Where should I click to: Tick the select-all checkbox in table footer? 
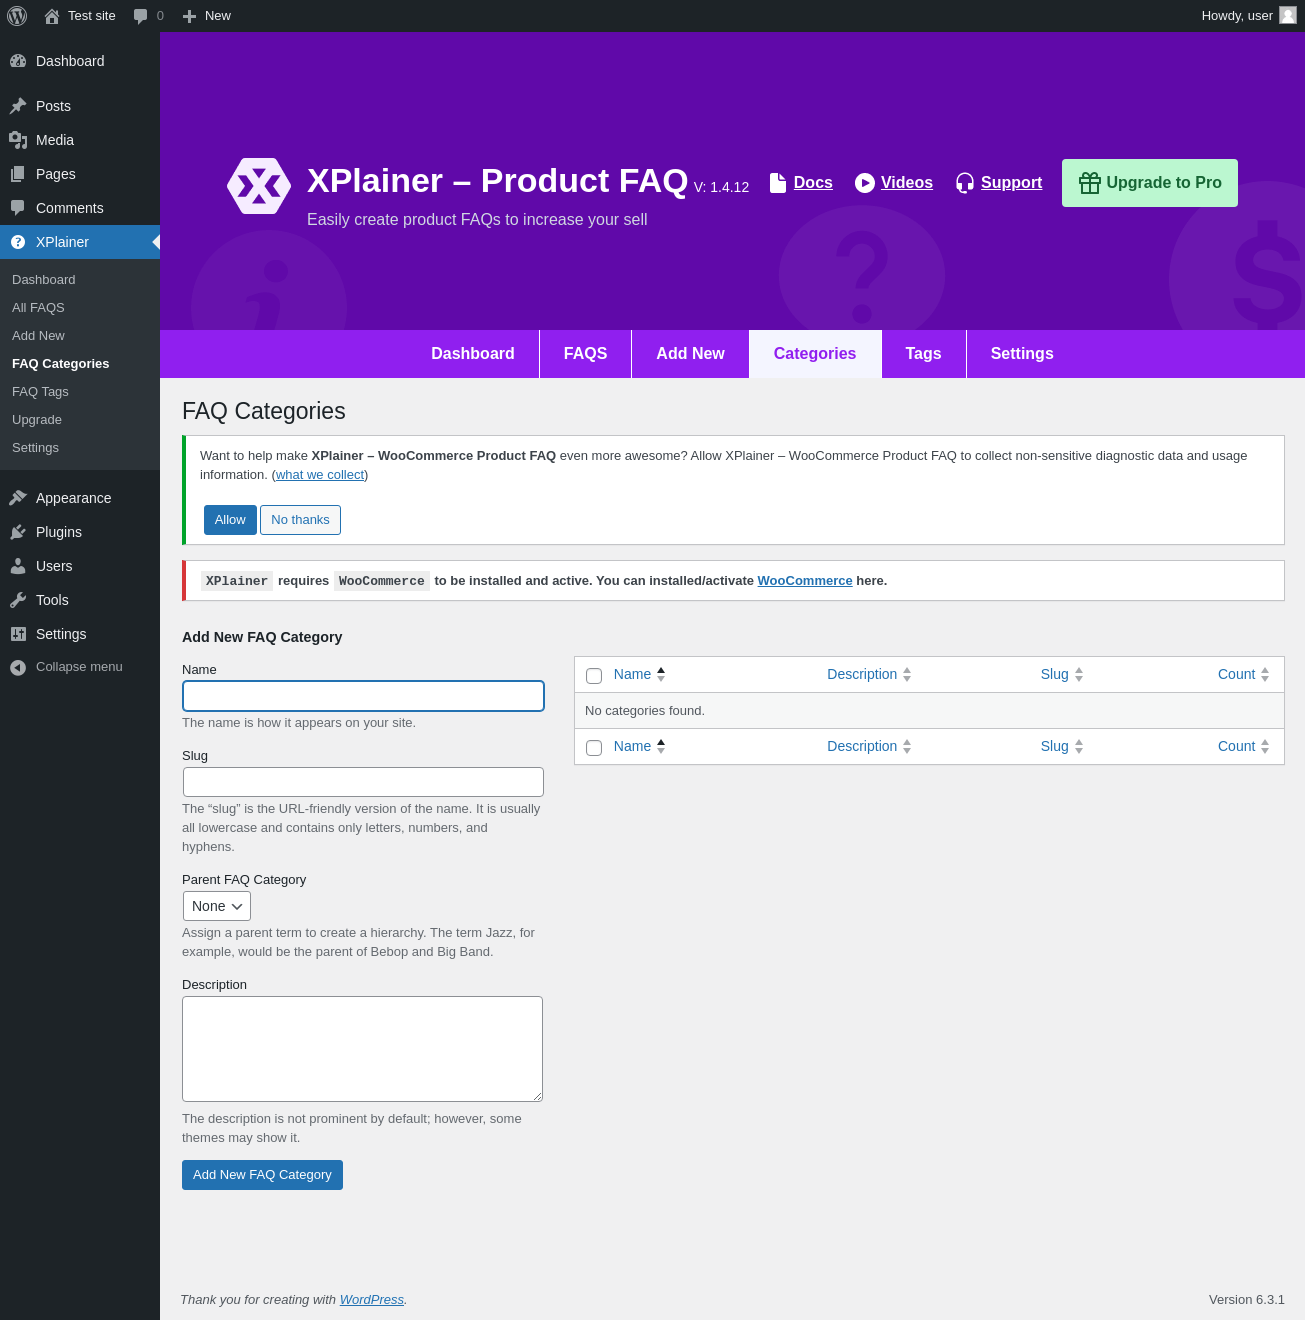point(594,748)
